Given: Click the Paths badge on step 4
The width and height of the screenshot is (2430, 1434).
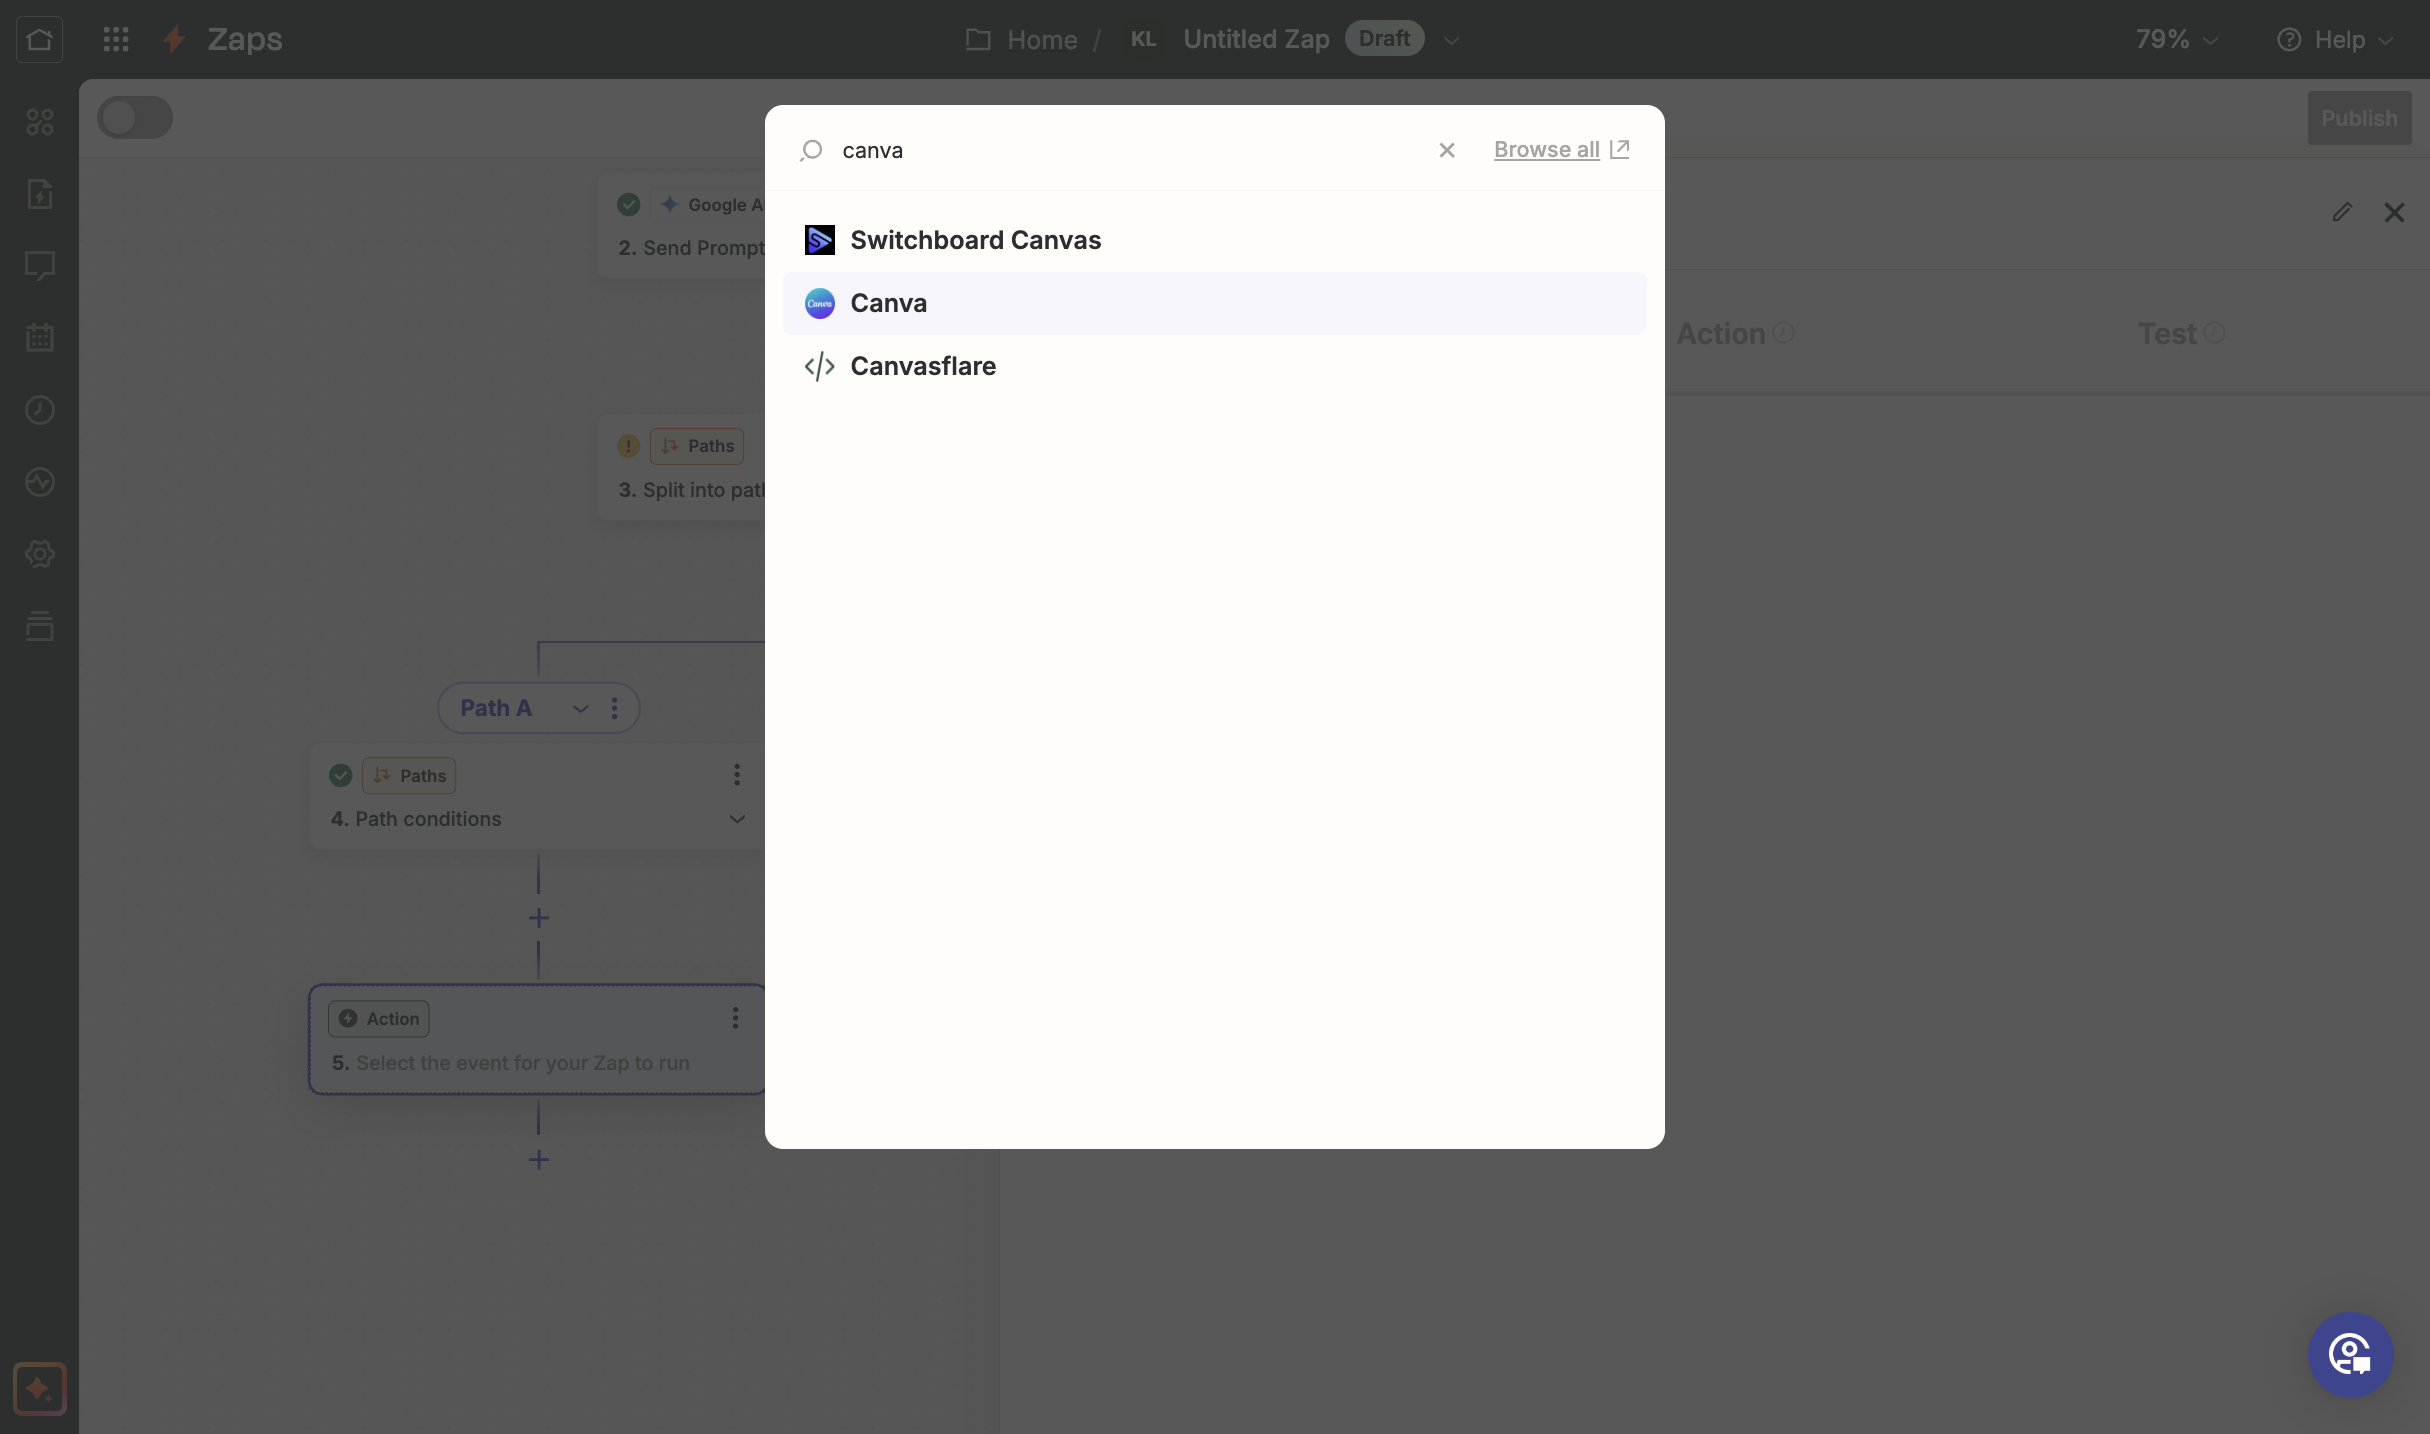Looking at the screenshot, I should tap(409, 776).
